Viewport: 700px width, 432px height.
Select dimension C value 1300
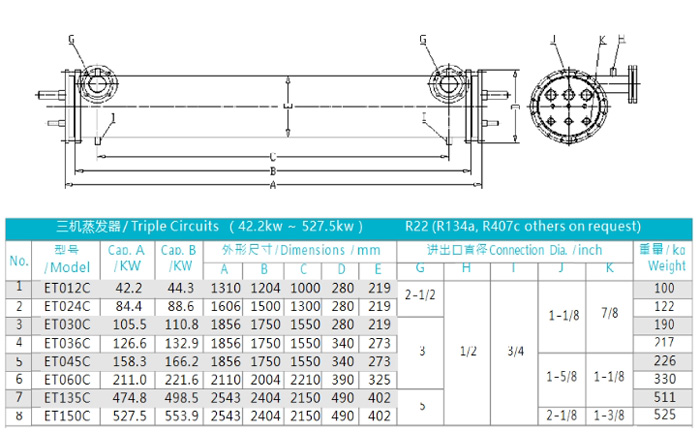pos(305,307)
